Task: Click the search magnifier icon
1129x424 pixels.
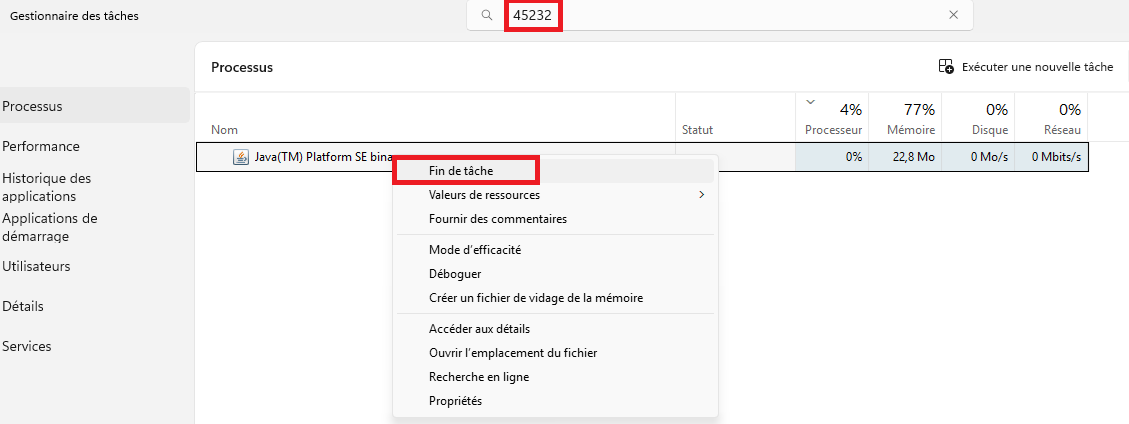Action: [x=487, y=15]
